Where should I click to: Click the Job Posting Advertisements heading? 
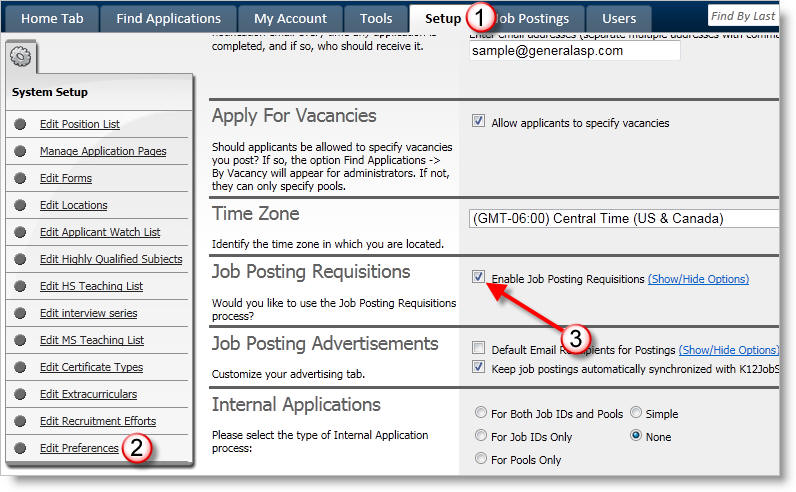pos(325,344)
